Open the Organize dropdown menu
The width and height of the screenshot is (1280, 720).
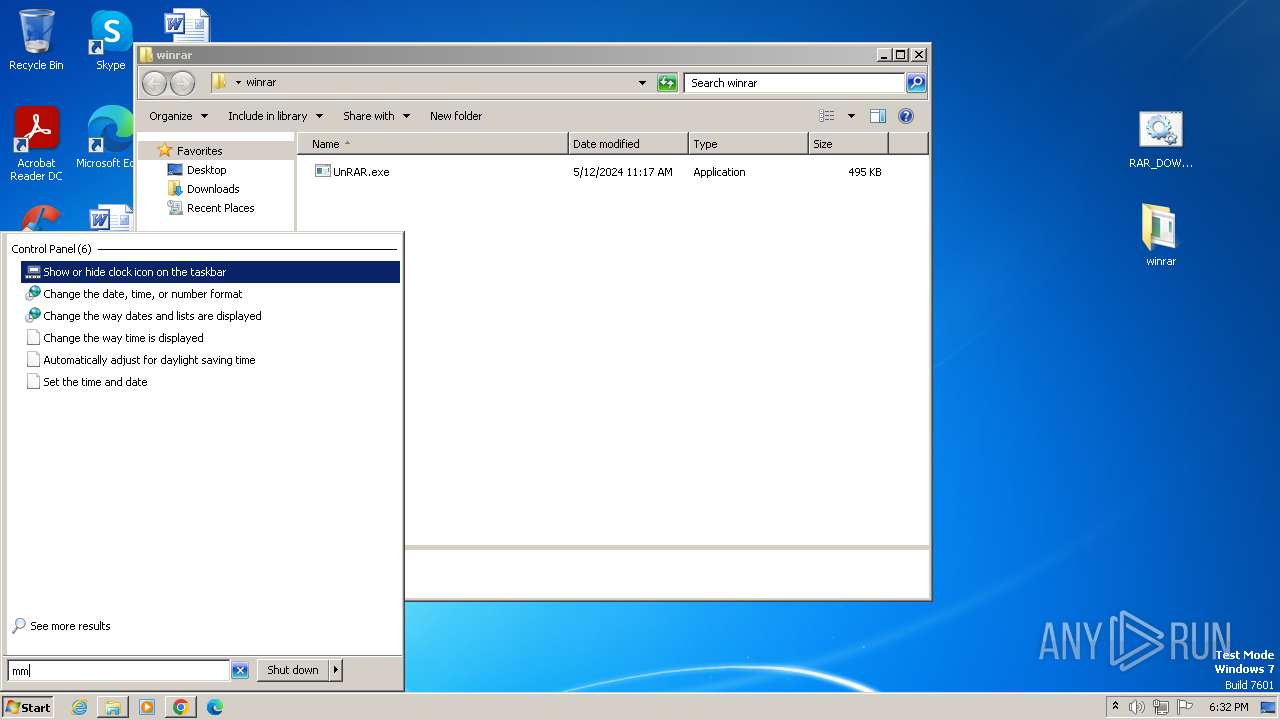tap(179, 116)
